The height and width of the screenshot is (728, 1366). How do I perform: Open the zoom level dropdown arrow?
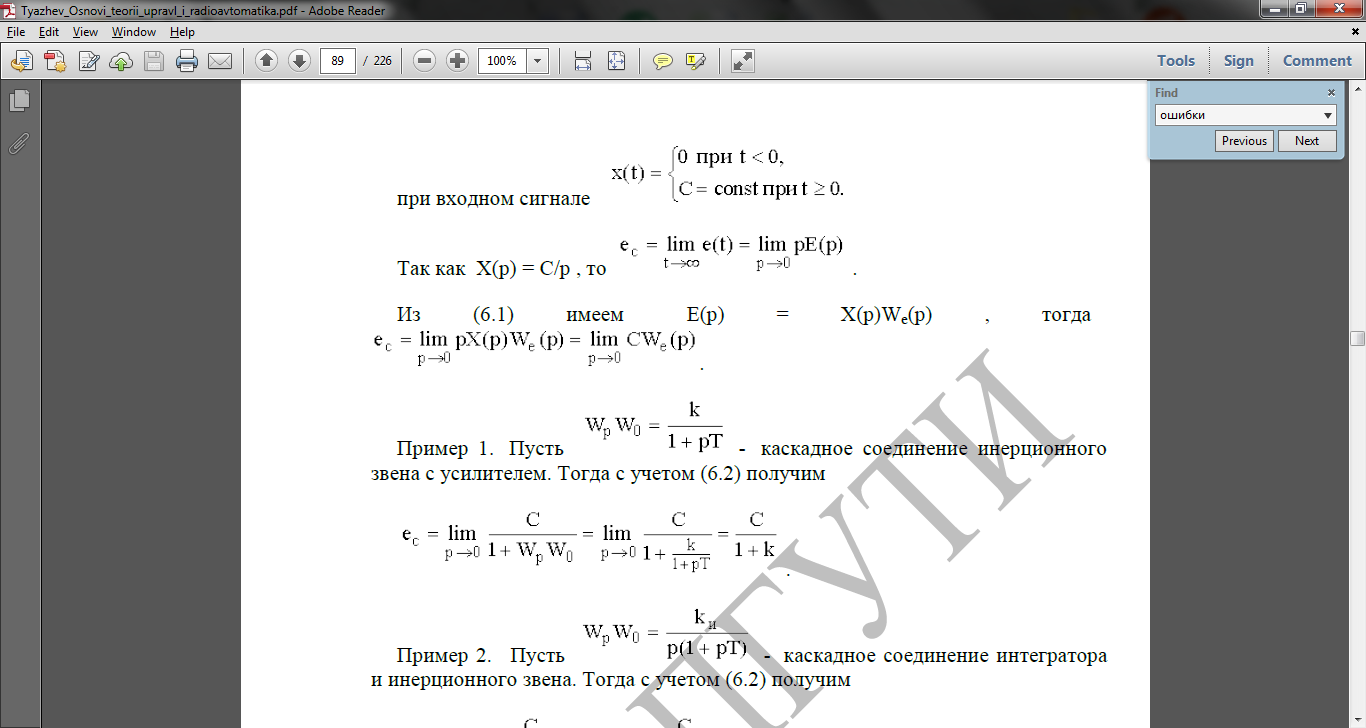pos(538,61)
